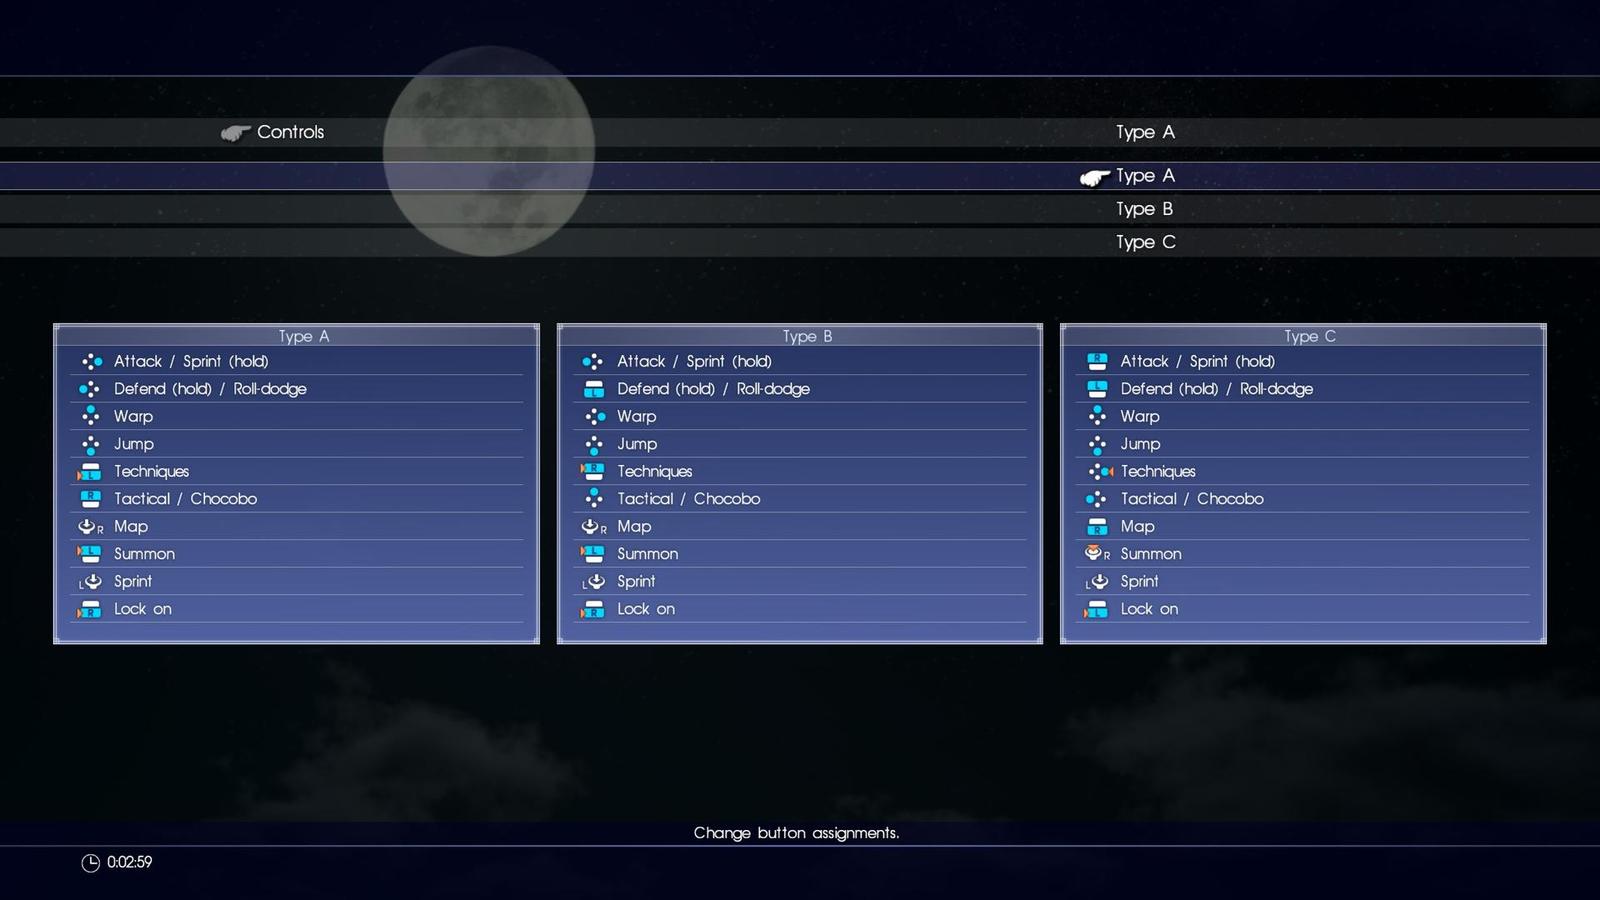Click the Attack shoulder-button icon in Type C
The height and width of the screenshot is (900, 1600).
(x=1097, y=362)
